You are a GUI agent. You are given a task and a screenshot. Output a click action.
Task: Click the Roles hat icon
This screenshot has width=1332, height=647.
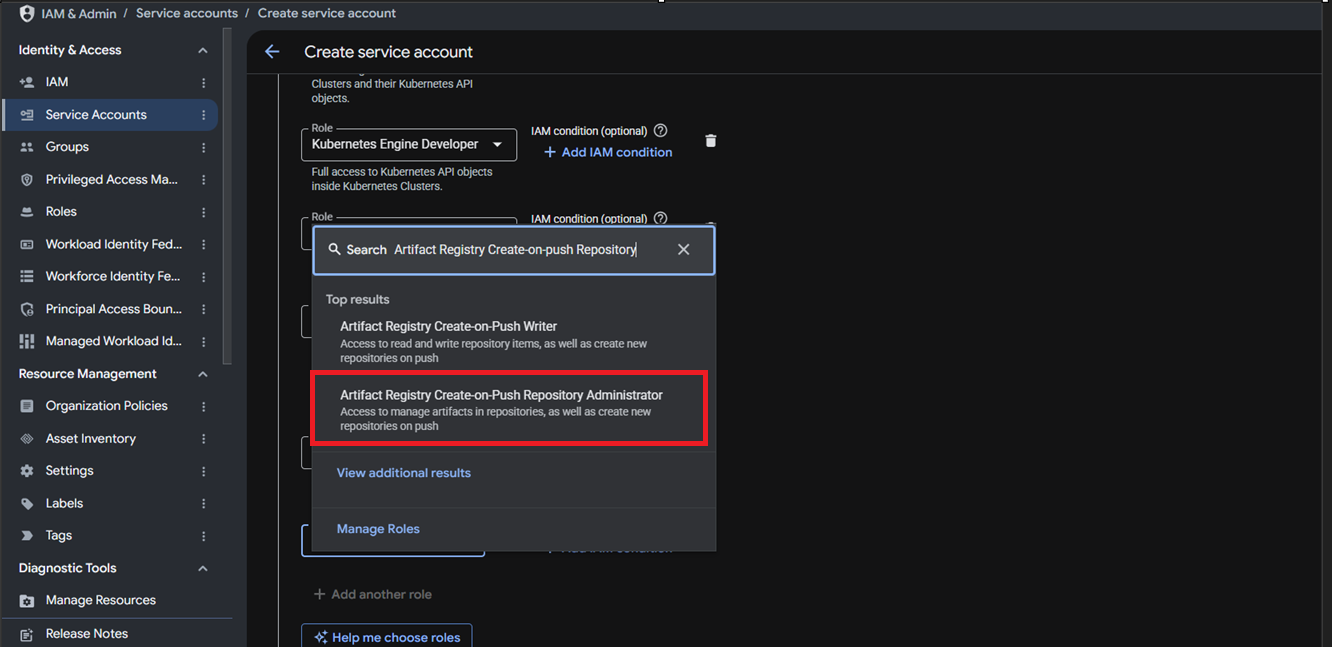click(27, 212)
